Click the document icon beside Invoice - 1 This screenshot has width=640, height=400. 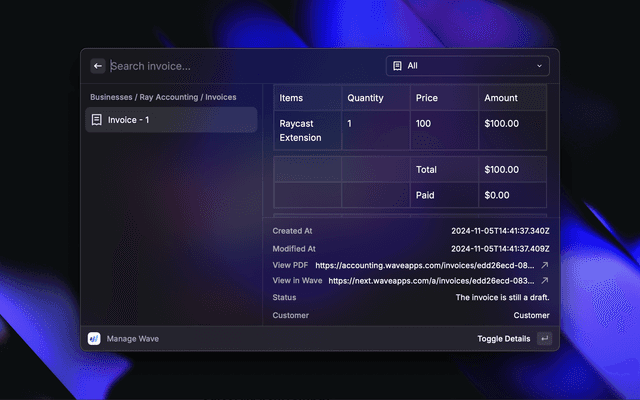pyautogui.click(x=96, y=120)
